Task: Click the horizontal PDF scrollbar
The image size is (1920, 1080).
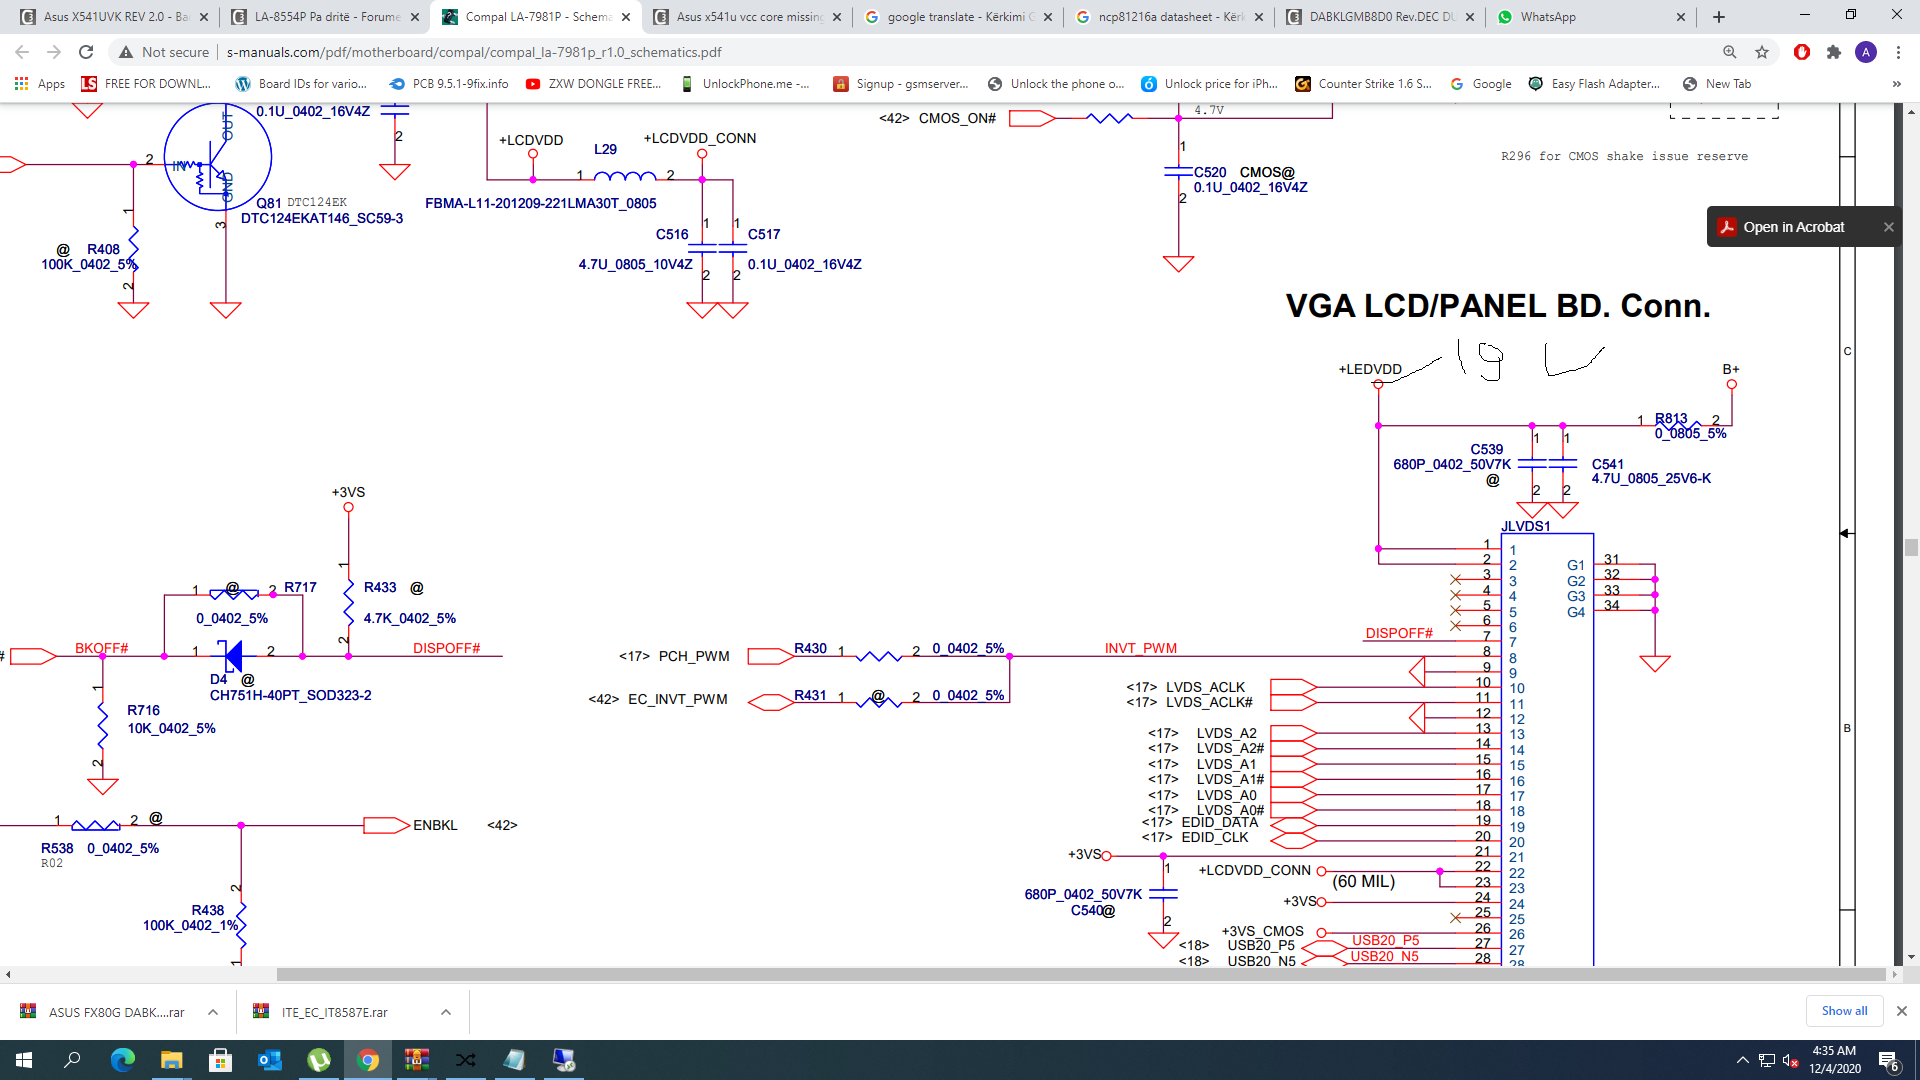Action: (1080, 974)
